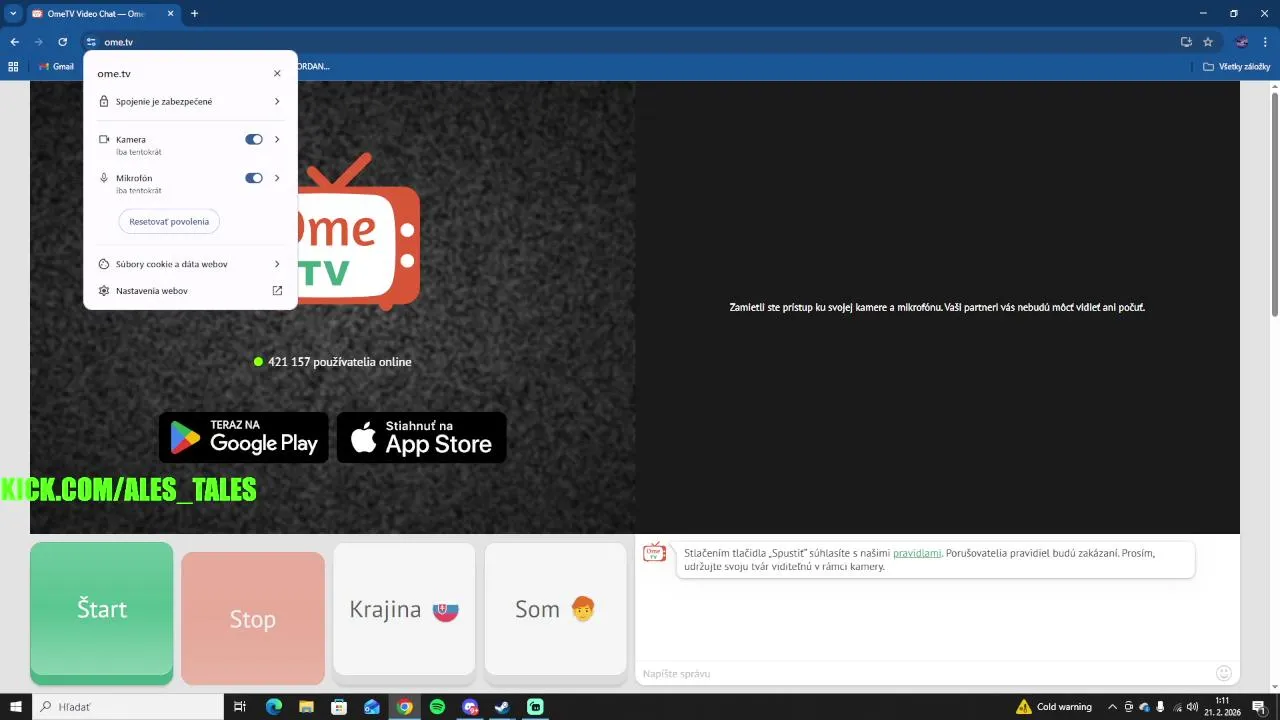Launch Microsoft Edge from taskbar
The width and height of the screenshot is (1280, 720).
tap(274, 707)
